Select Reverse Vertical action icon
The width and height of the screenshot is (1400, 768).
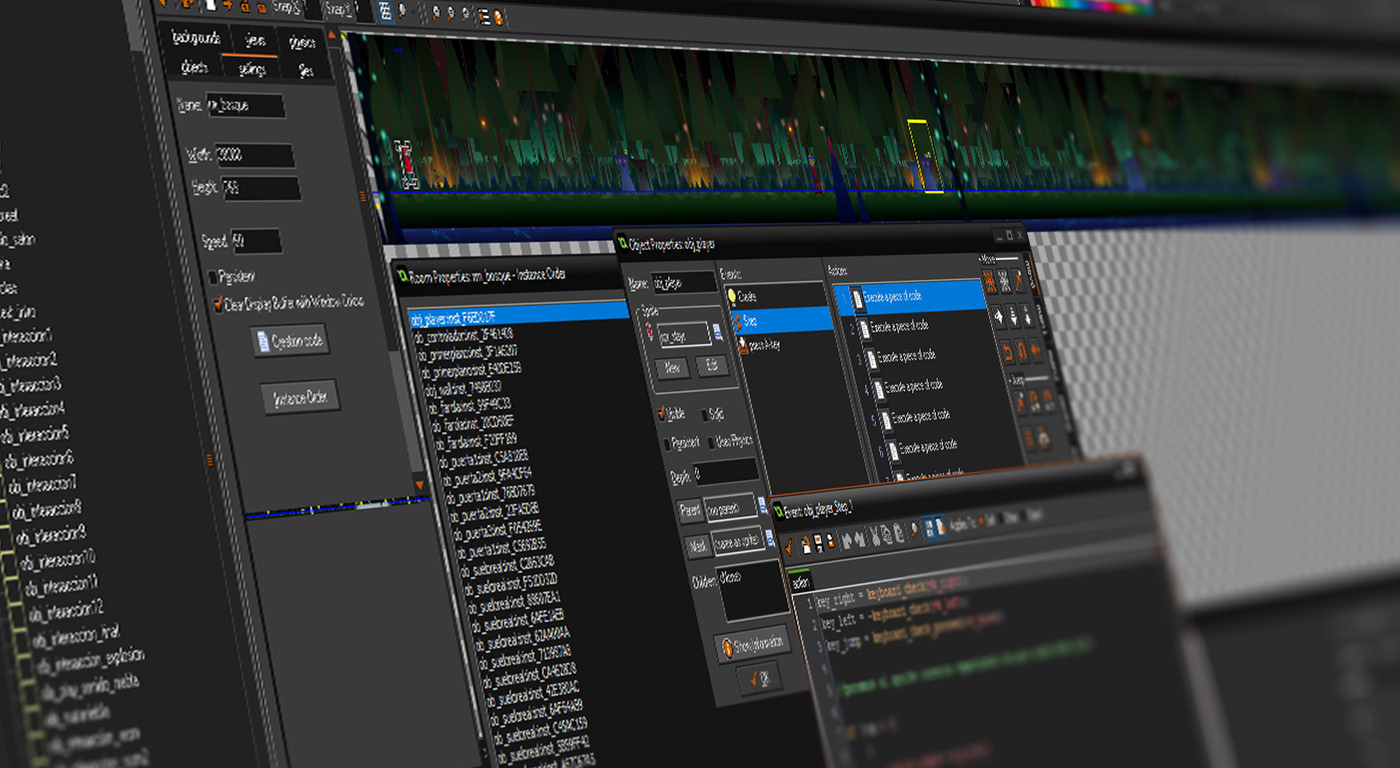point(1022,352)
